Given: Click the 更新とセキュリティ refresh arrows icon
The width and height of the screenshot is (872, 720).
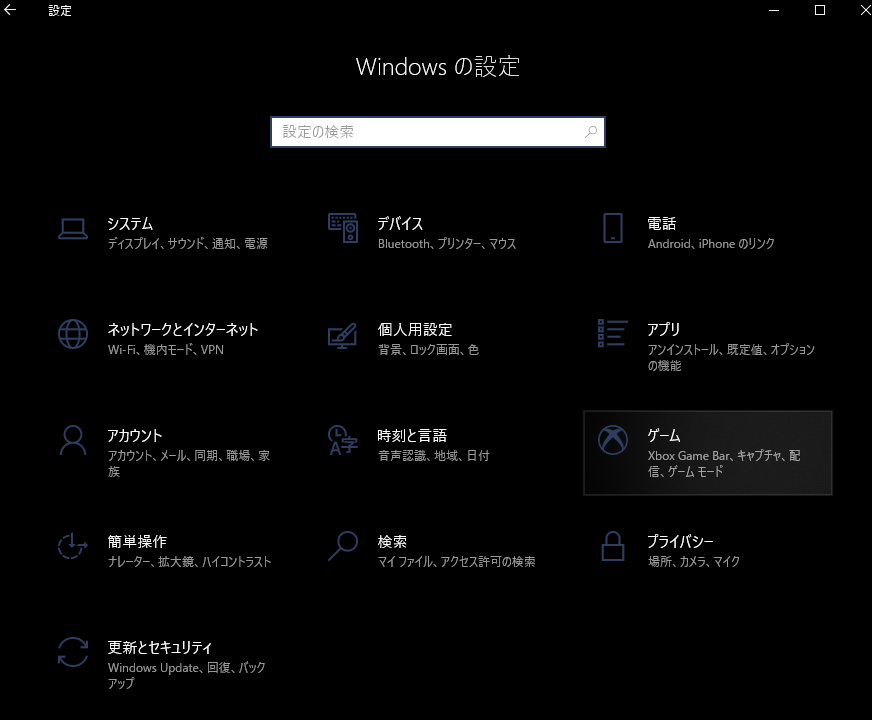Looking at the screenshot, I should (x=73, y=652).
